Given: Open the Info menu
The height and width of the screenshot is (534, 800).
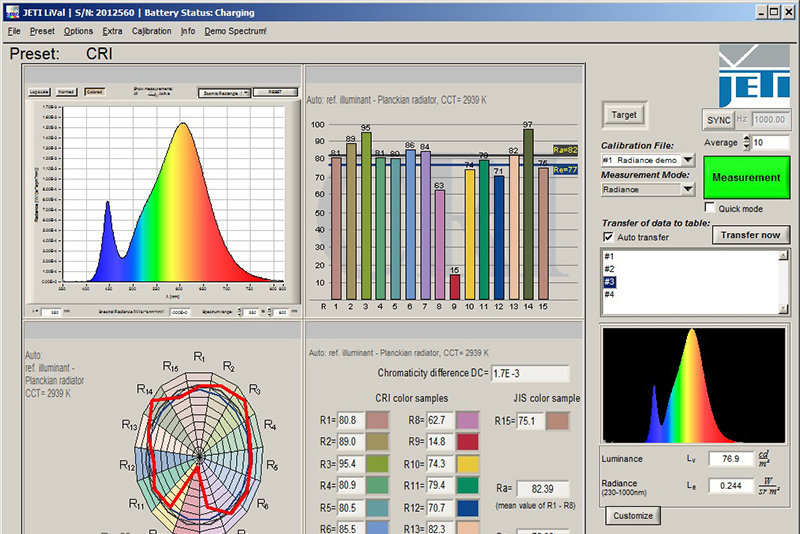Looking at the screenshot, I should click(188, 31).
